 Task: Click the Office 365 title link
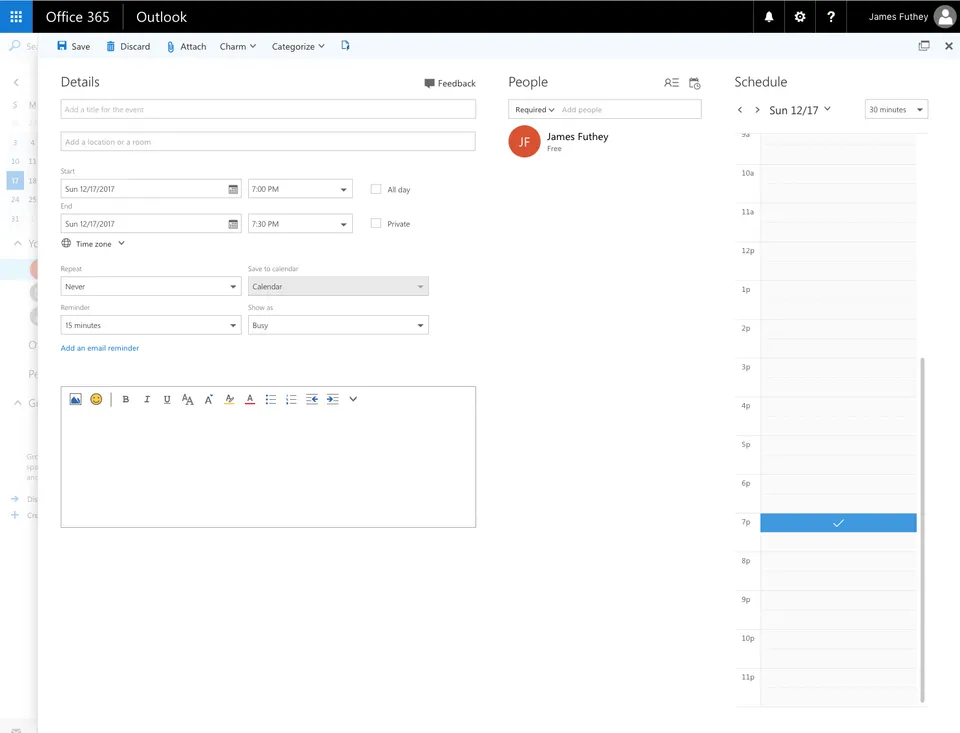pyautogui.click(x=77, y=17)
